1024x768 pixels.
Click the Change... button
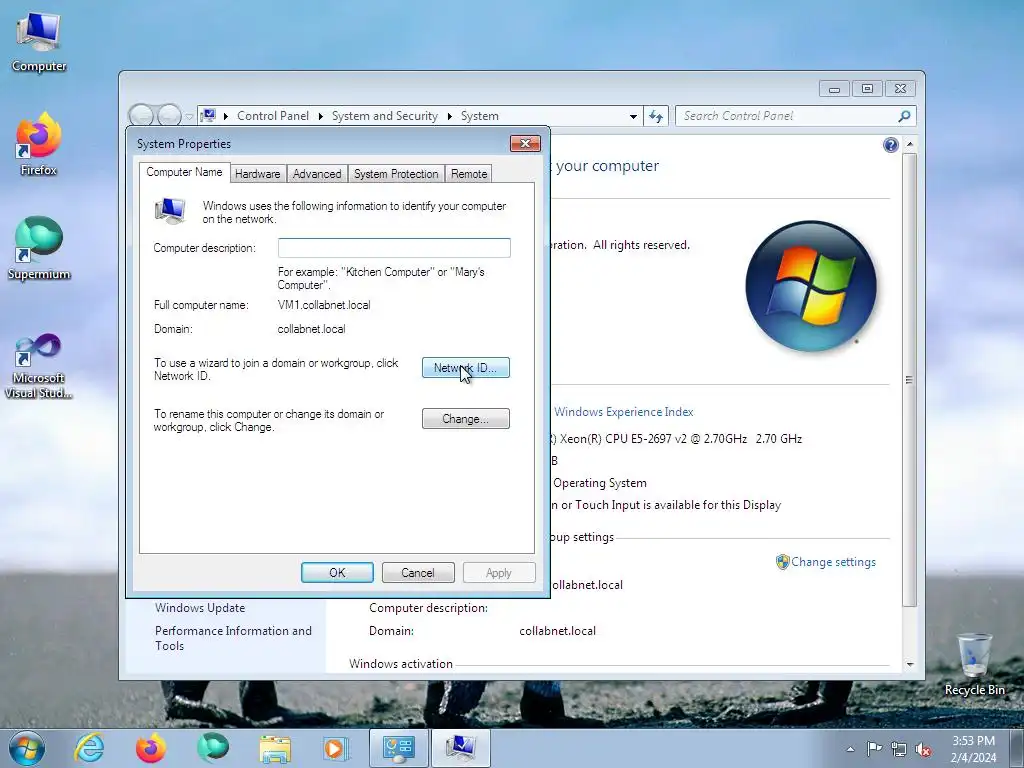click(466, 419)
